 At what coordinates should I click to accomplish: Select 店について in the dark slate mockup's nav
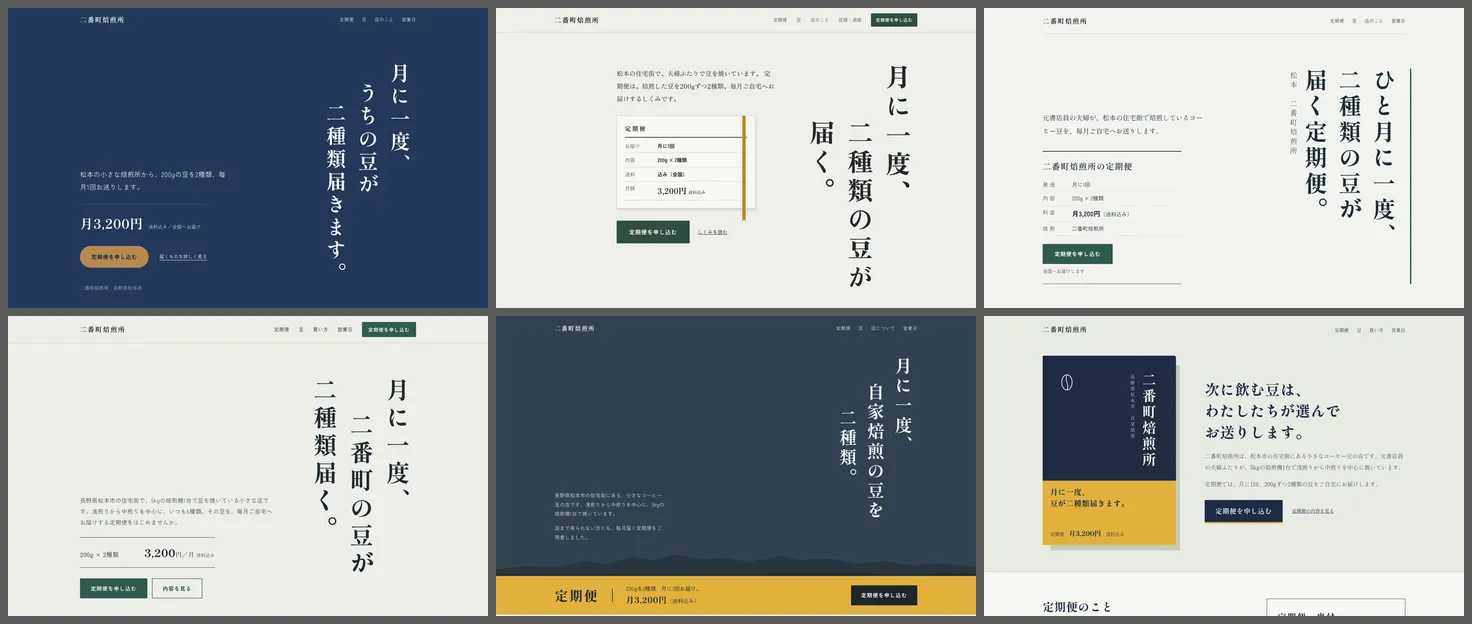[x=883, y=328]
